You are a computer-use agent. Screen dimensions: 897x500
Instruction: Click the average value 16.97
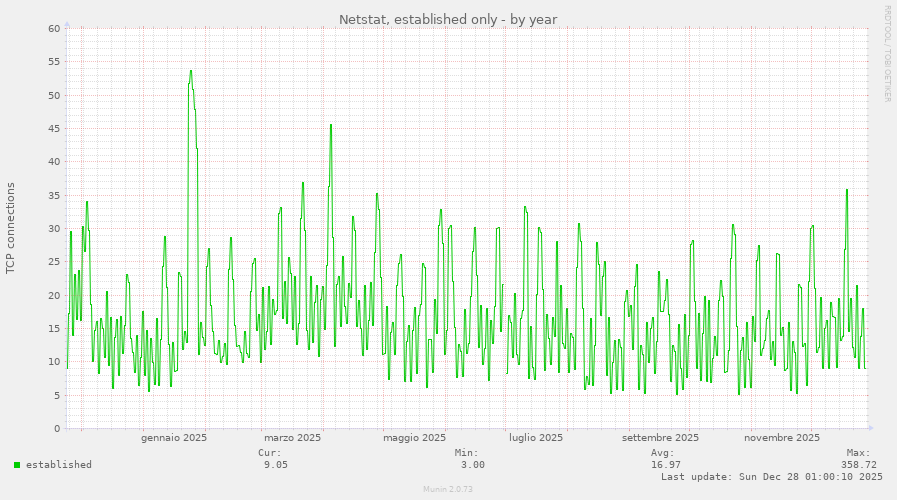666,465
